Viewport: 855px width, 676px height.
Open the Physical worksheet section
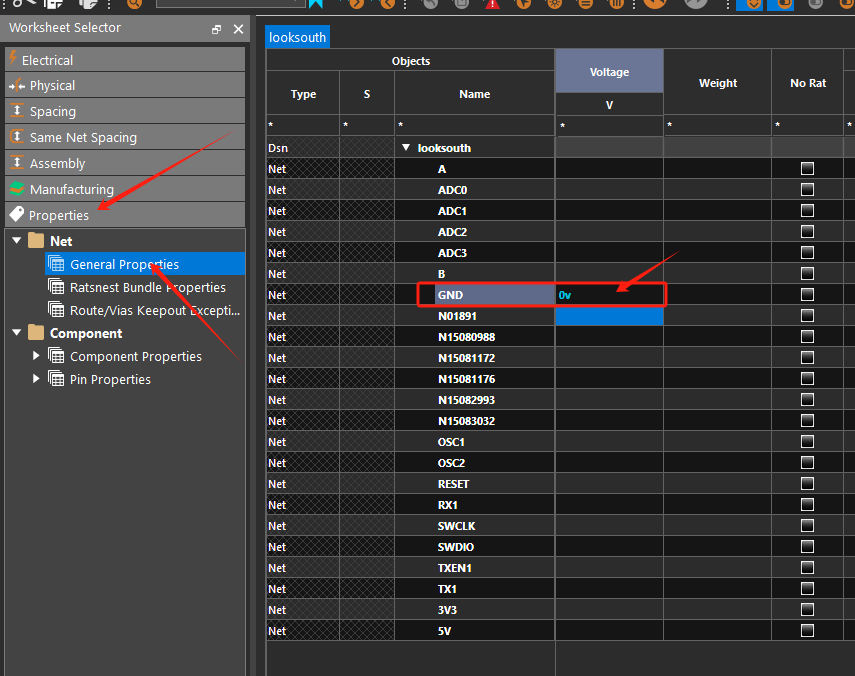[x=125, y=85]
